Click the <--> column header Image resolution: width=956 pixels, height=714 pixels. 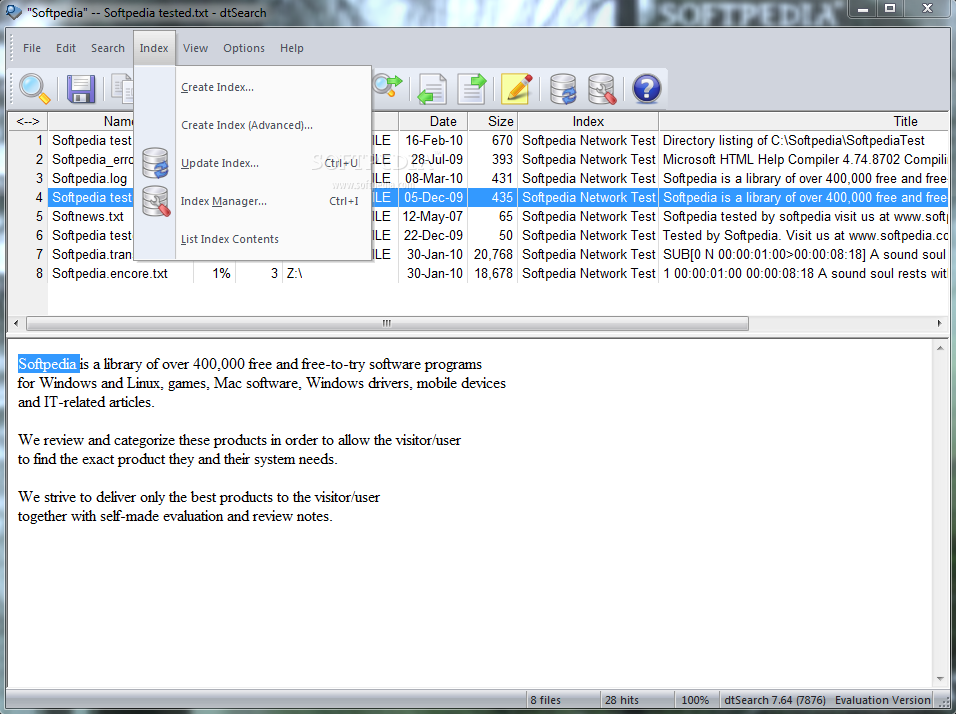point(28,121)
